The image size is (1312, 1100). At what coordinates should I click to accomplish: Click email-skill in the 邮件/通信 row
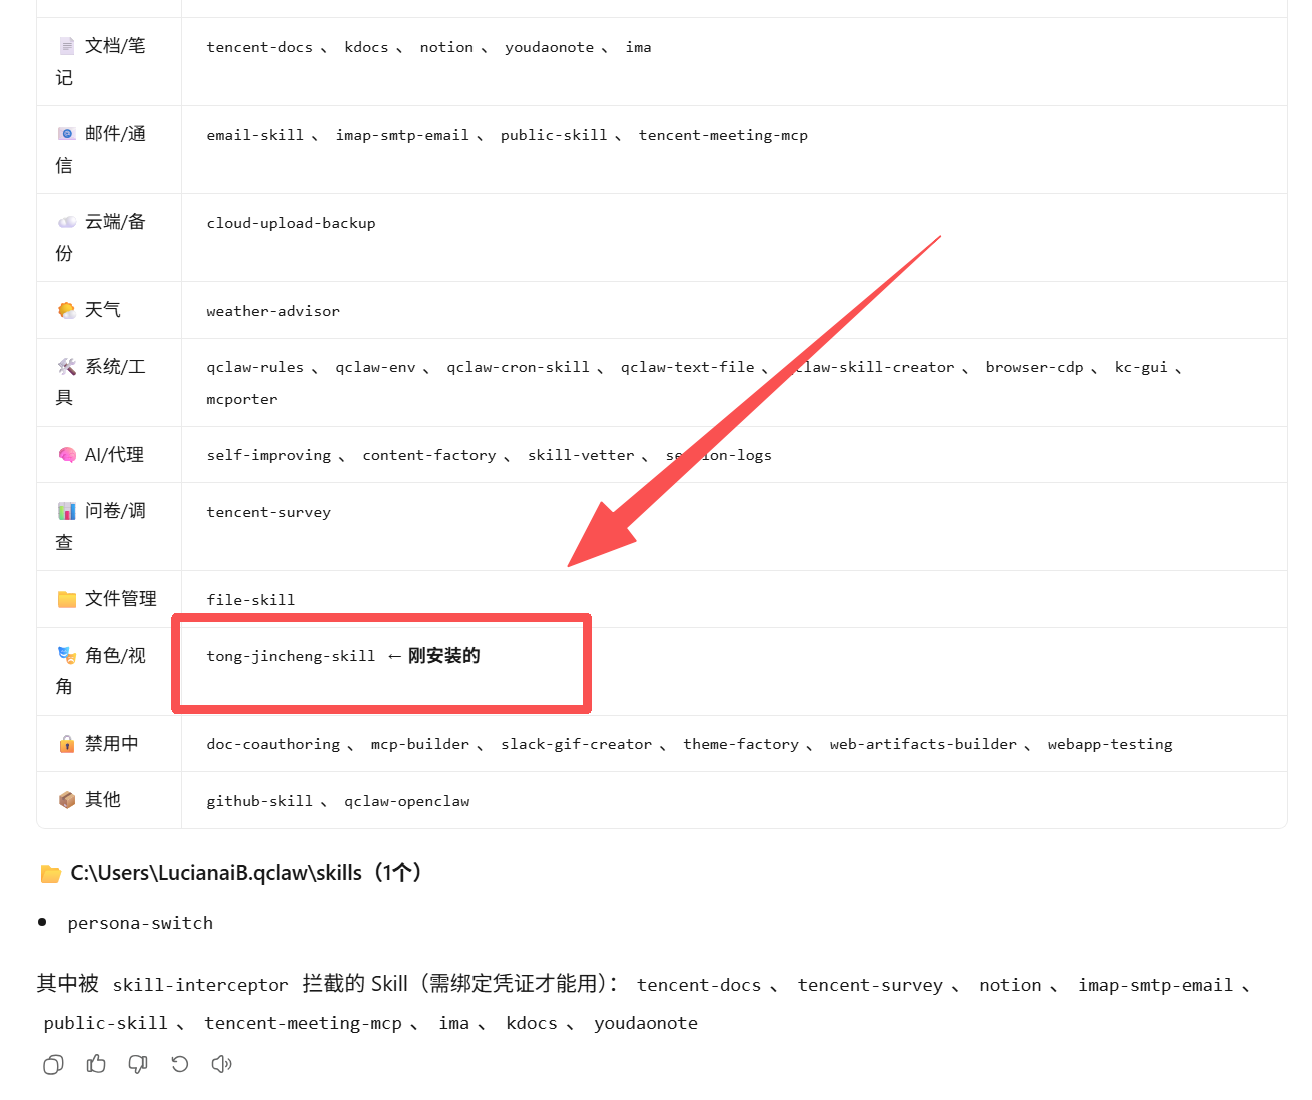click(x=255, y=135)
